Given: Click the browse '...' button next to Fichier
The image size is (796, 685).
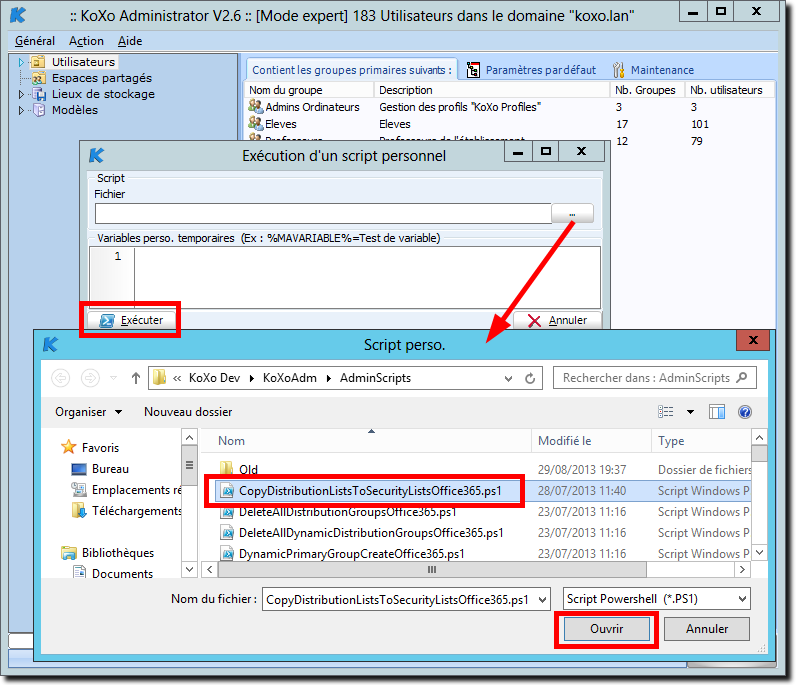Looking at the screenshot, I should [572, 213].
